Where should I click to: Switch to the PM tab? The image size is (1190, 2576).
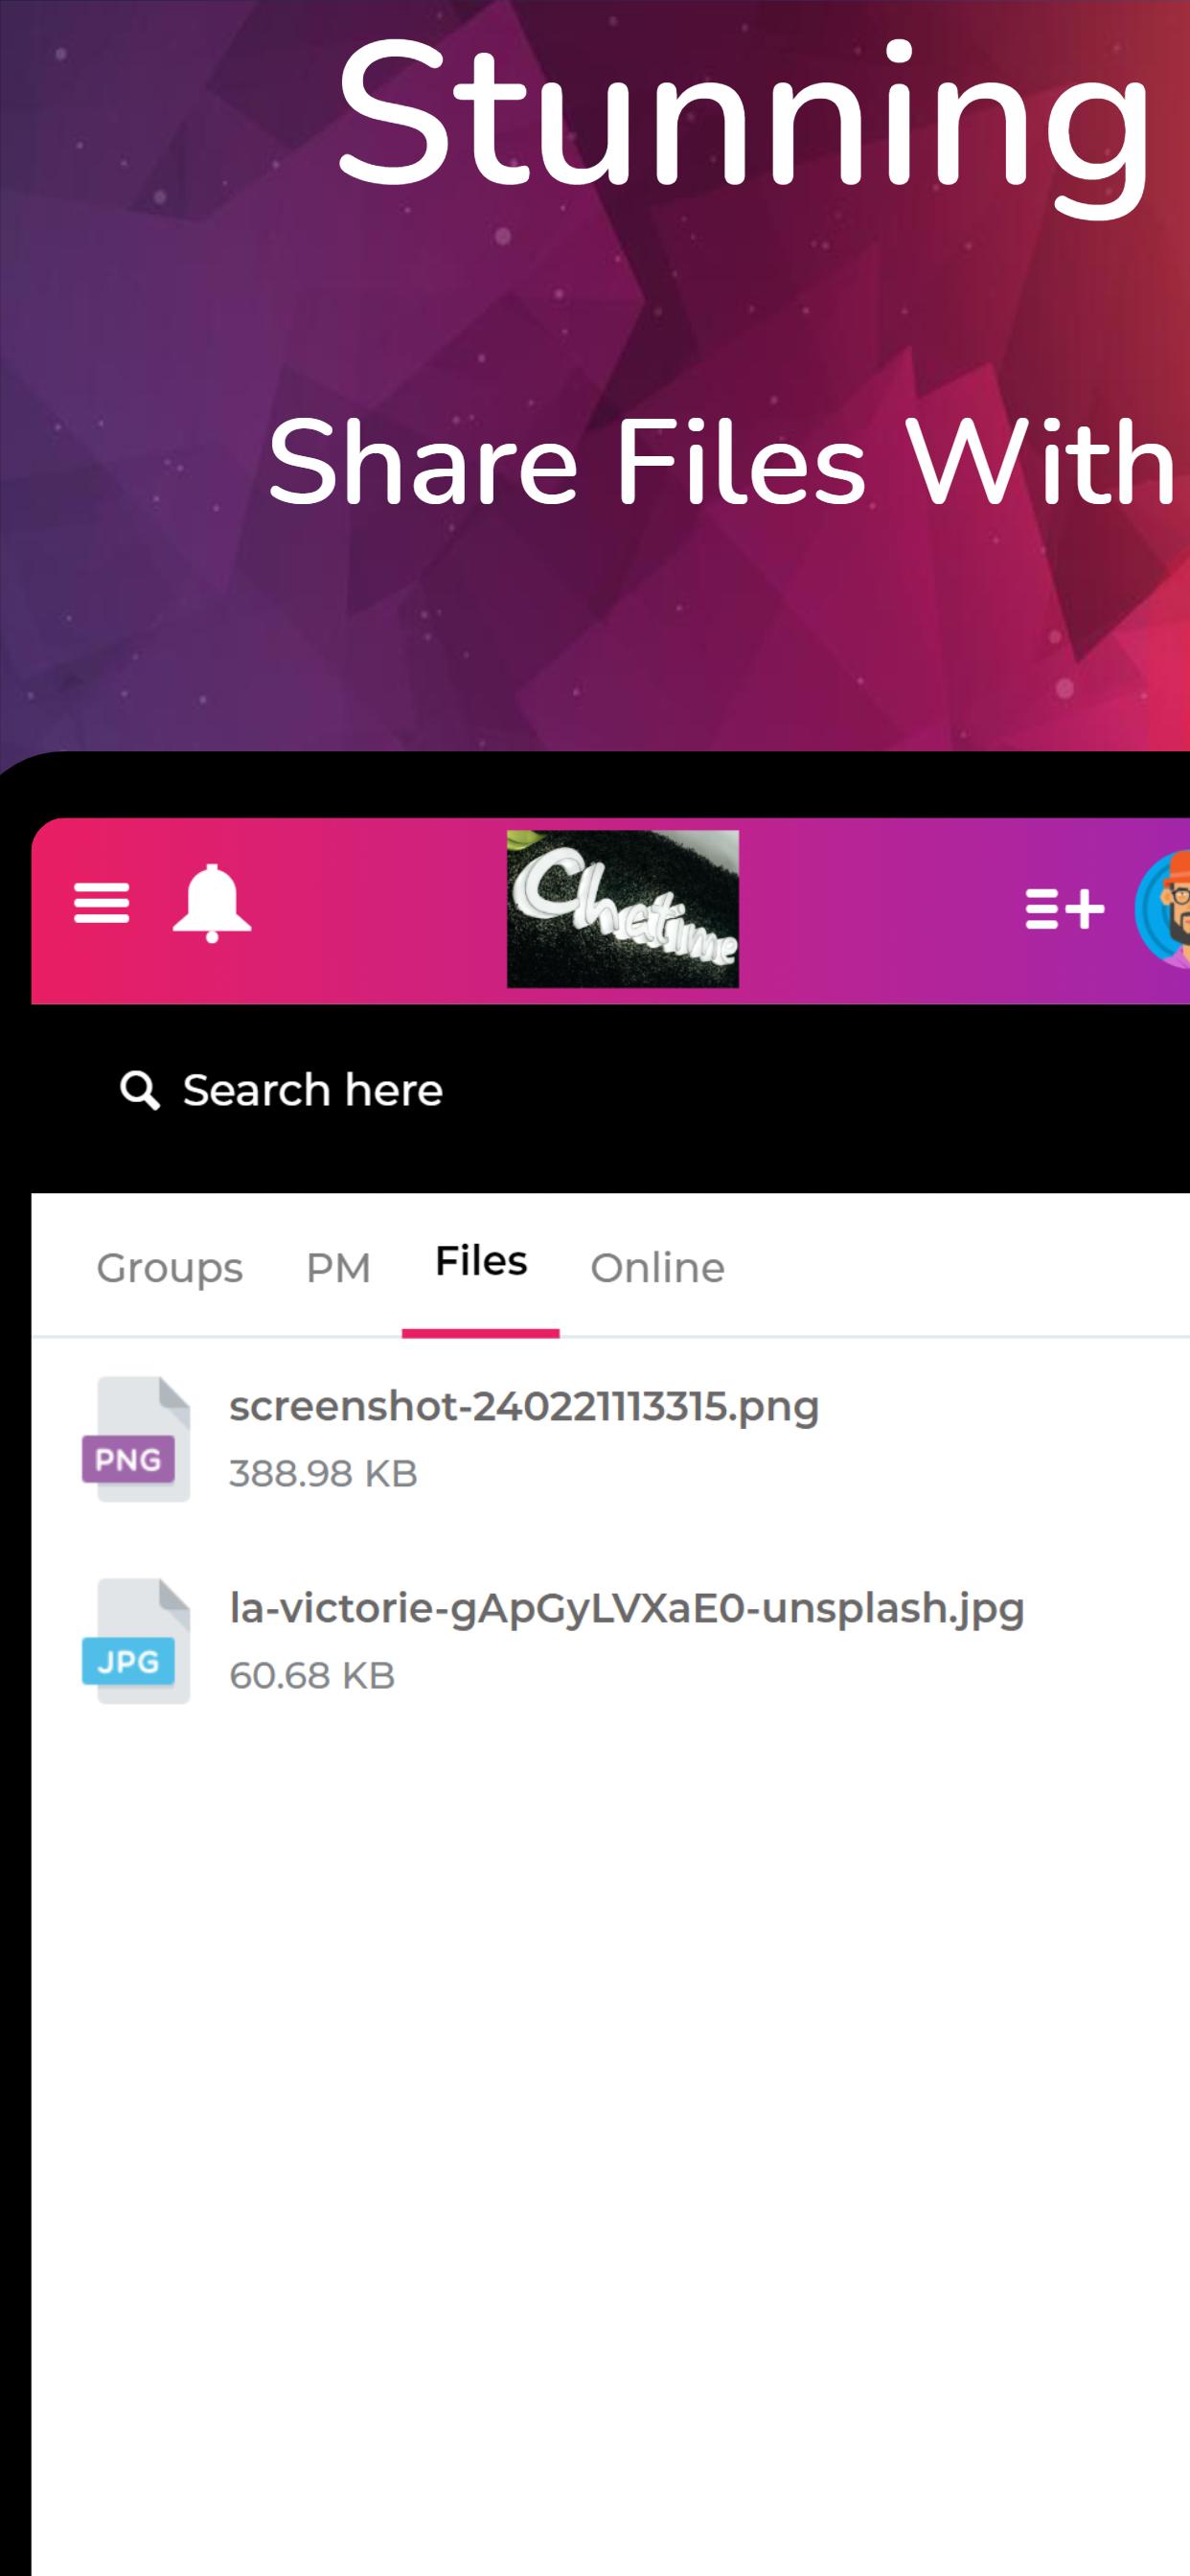pyautogui.click(x=338, y=1268)
